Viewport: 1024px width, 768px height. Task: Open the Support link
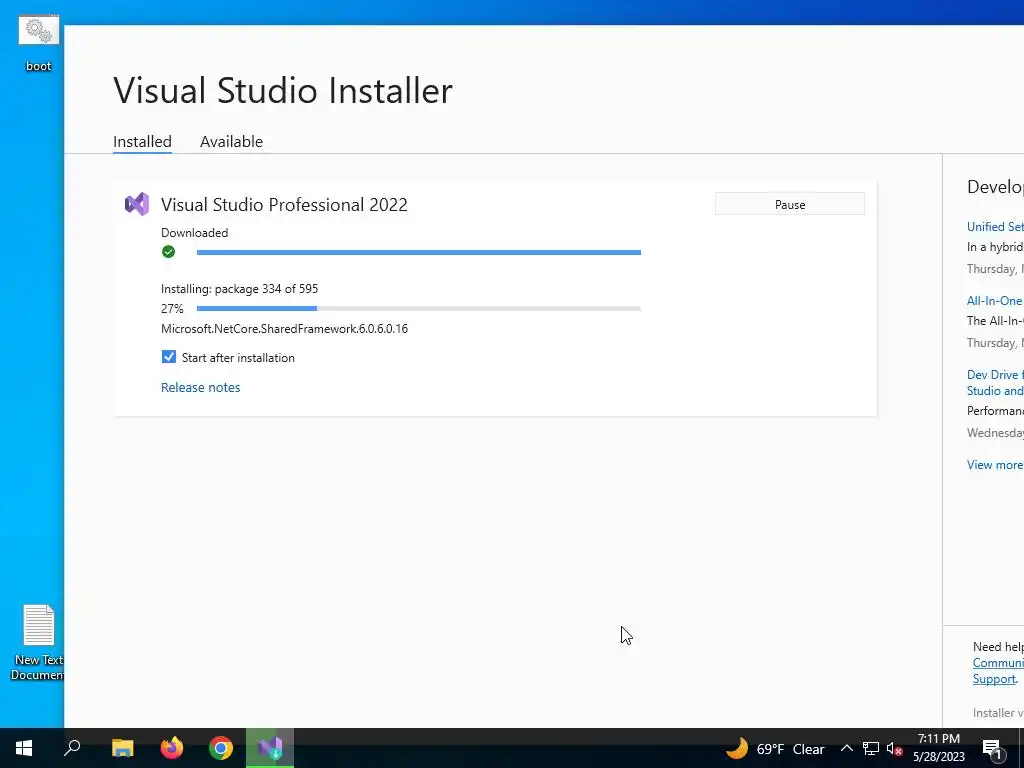click(x=994, y=679)
